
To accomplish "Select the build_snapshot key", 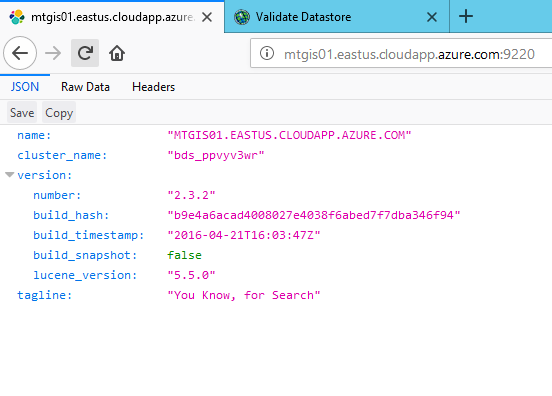I will [x=85, y=255].
